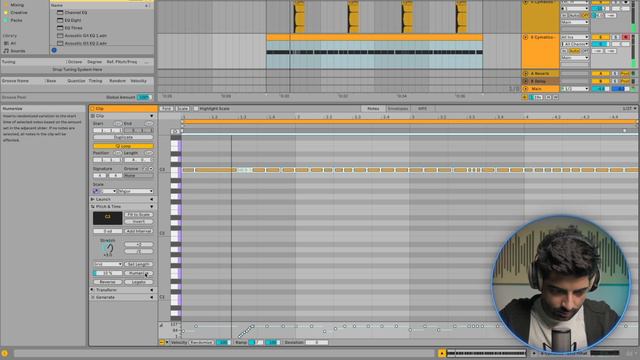Image resolution: width=640 pixels, height=360 pixels.
Task: Toggle the clip scale mode icon
Action: pos(97,191)
